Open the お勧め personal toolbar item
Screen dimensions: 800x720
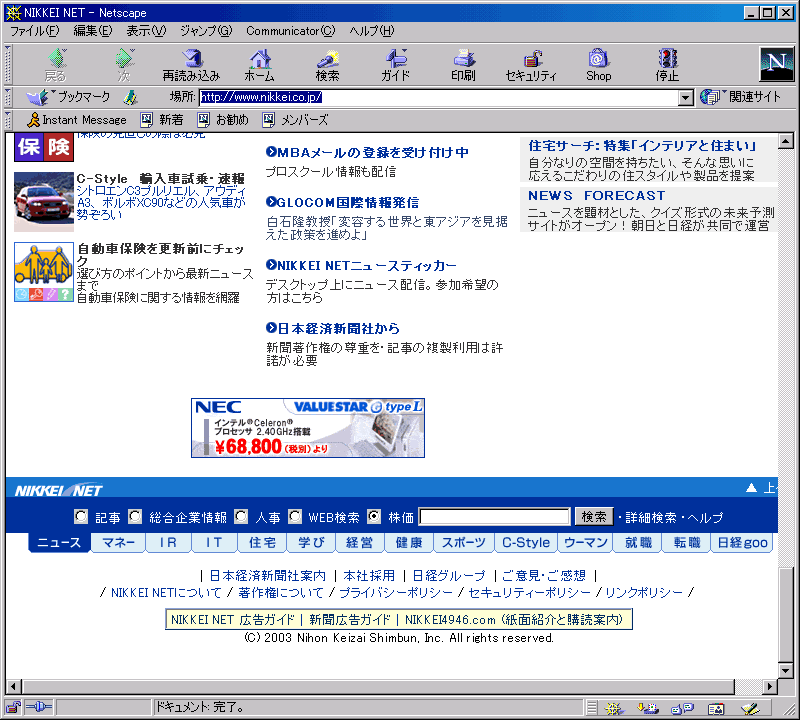click(x=223, y=120)
